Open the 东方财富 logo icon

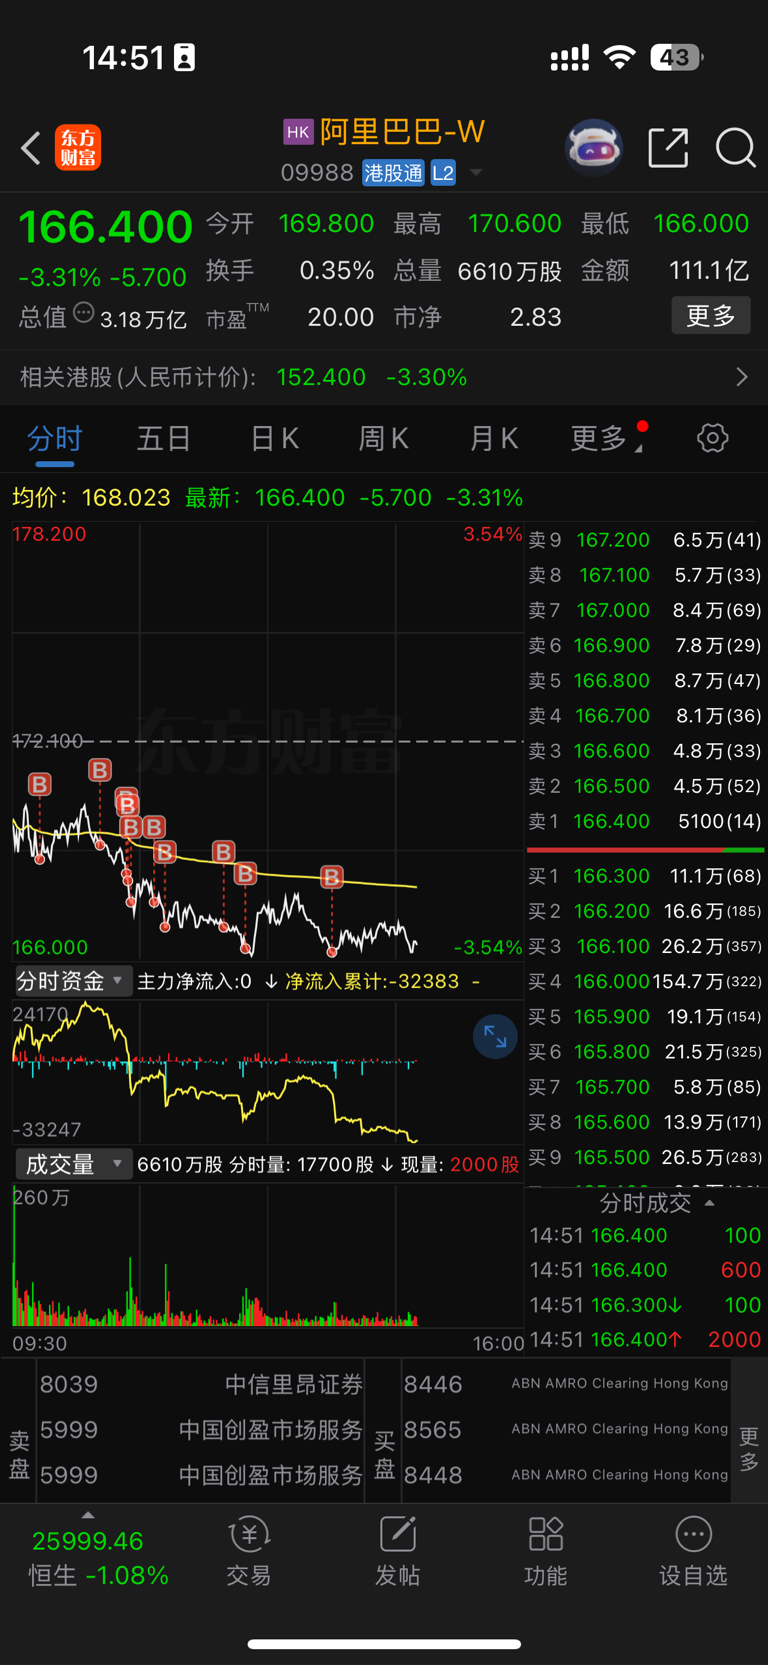coord(78,148)
